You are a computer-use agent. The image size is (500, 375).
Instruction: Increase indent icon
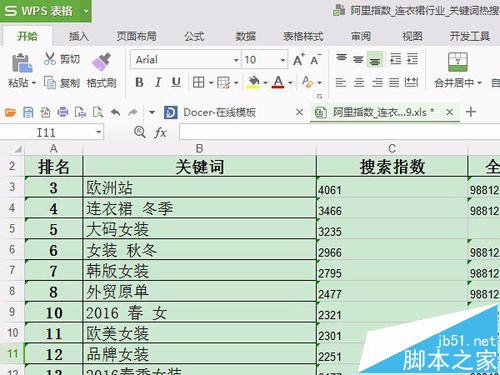[412, 59]
